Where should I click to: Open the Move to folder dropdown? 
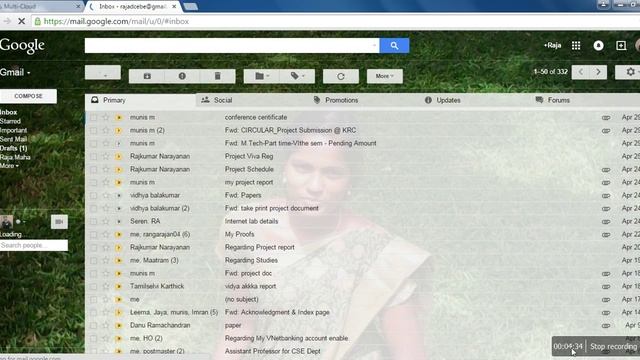(261, 76)
